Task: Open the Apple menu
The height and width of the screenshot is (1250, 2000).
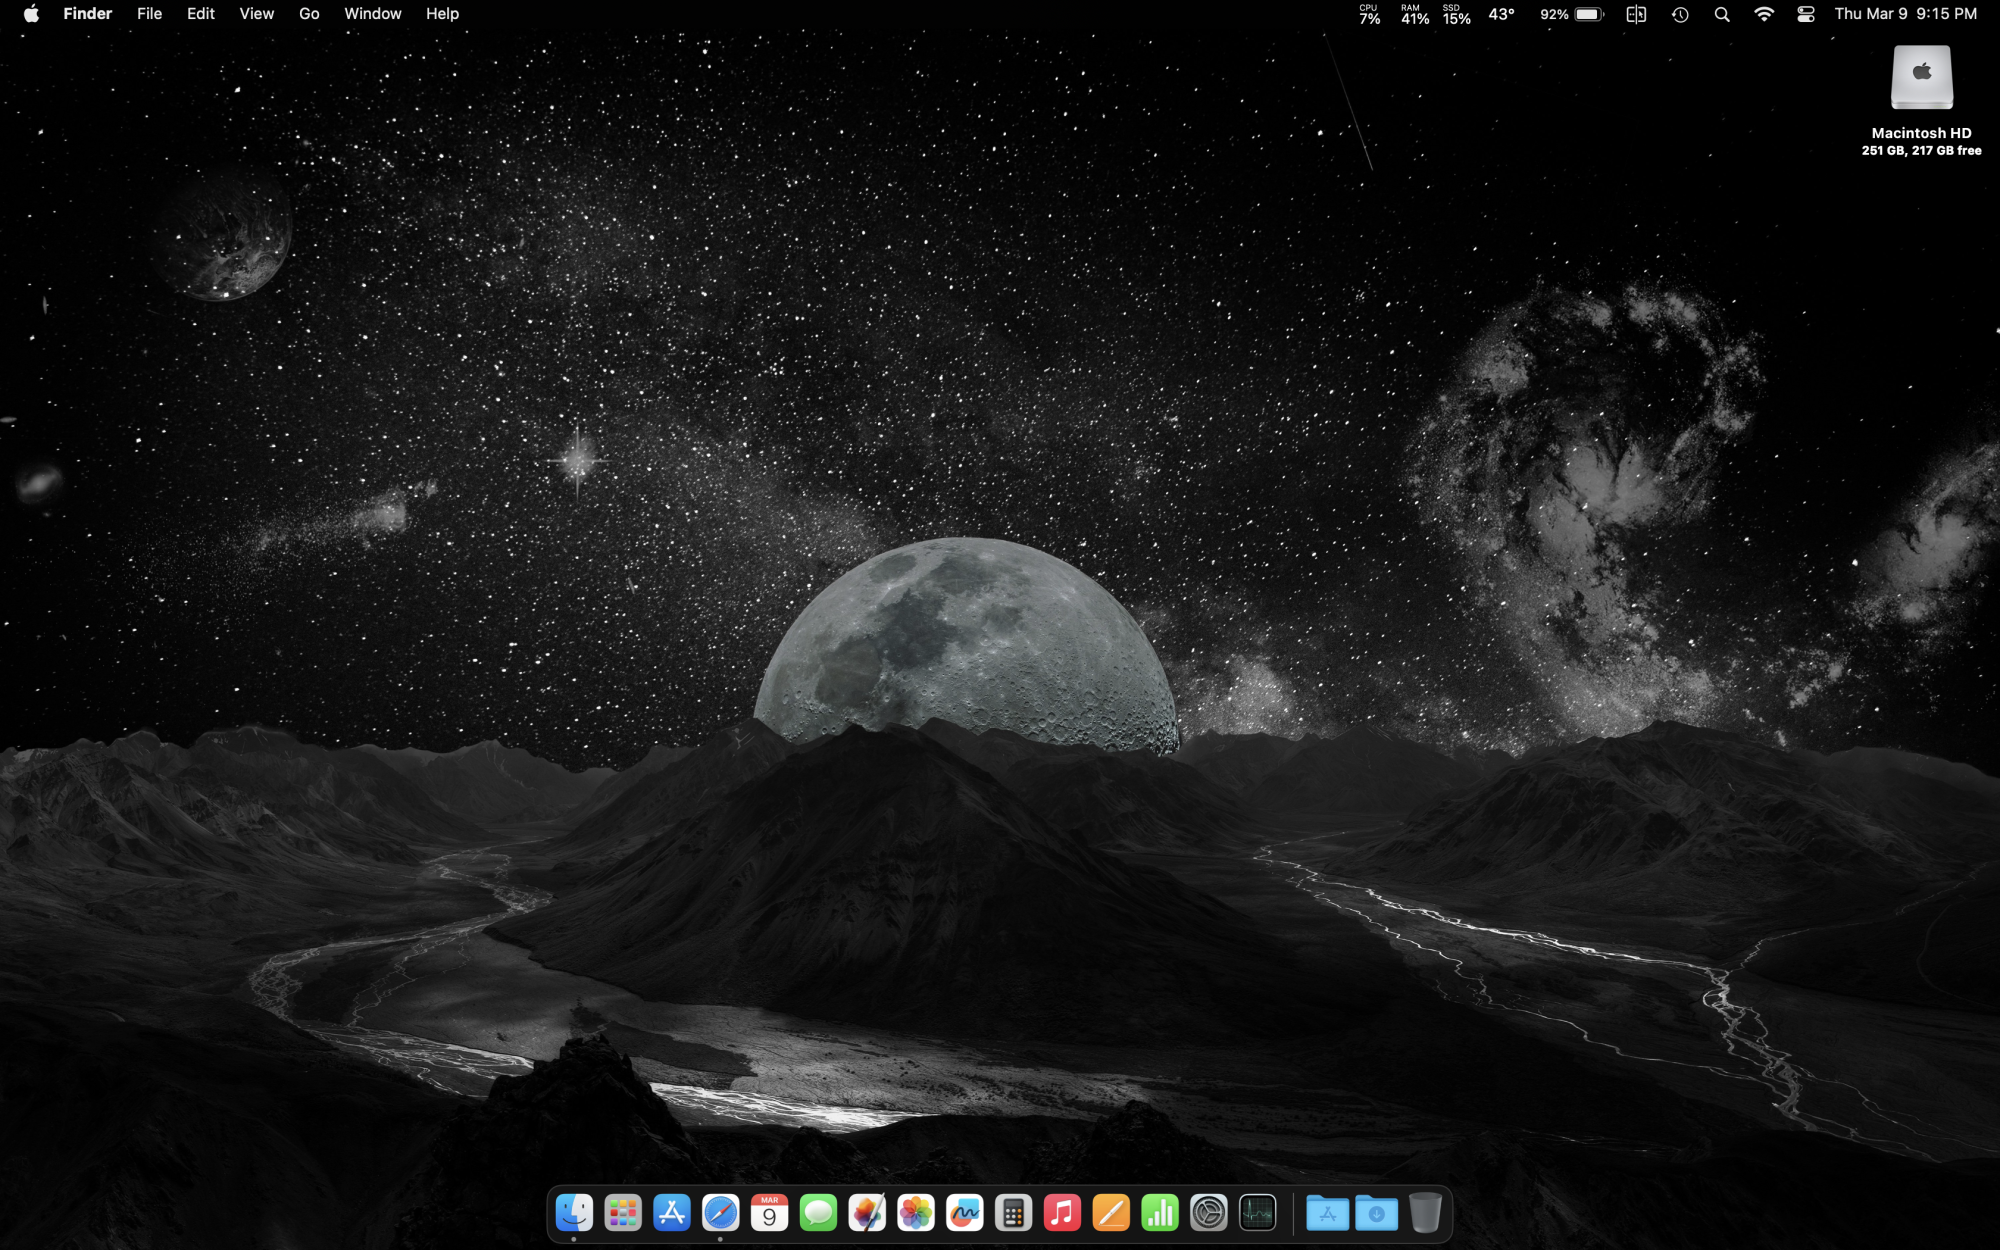Action: (x=31, y=14)
